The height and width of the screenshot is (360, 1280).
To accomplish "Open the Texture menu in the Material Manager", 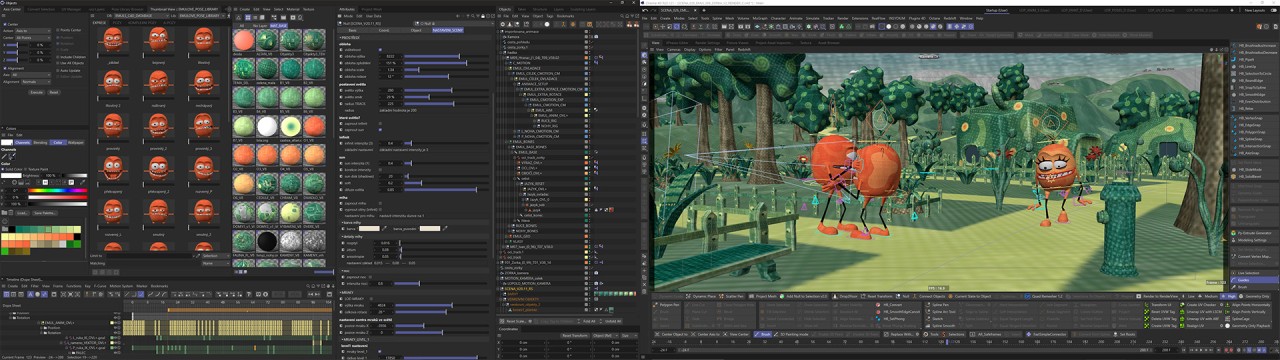I will tap(308, 9).
